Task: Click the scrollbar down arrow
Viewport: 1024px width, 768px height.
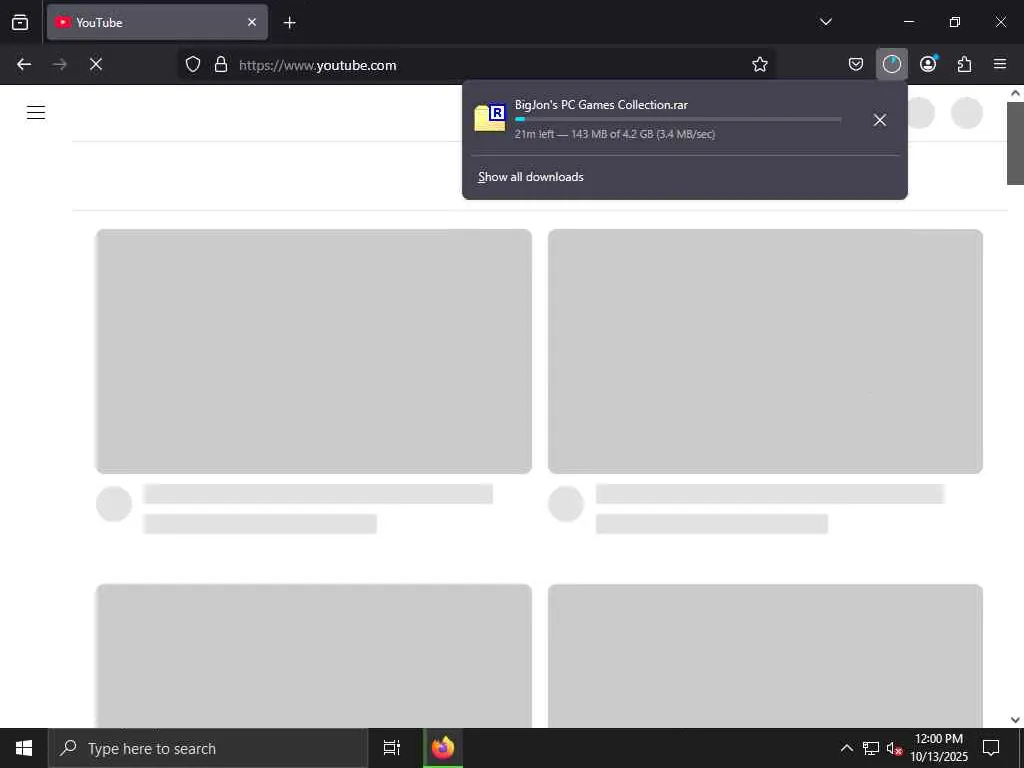Action: (1015, 720)
